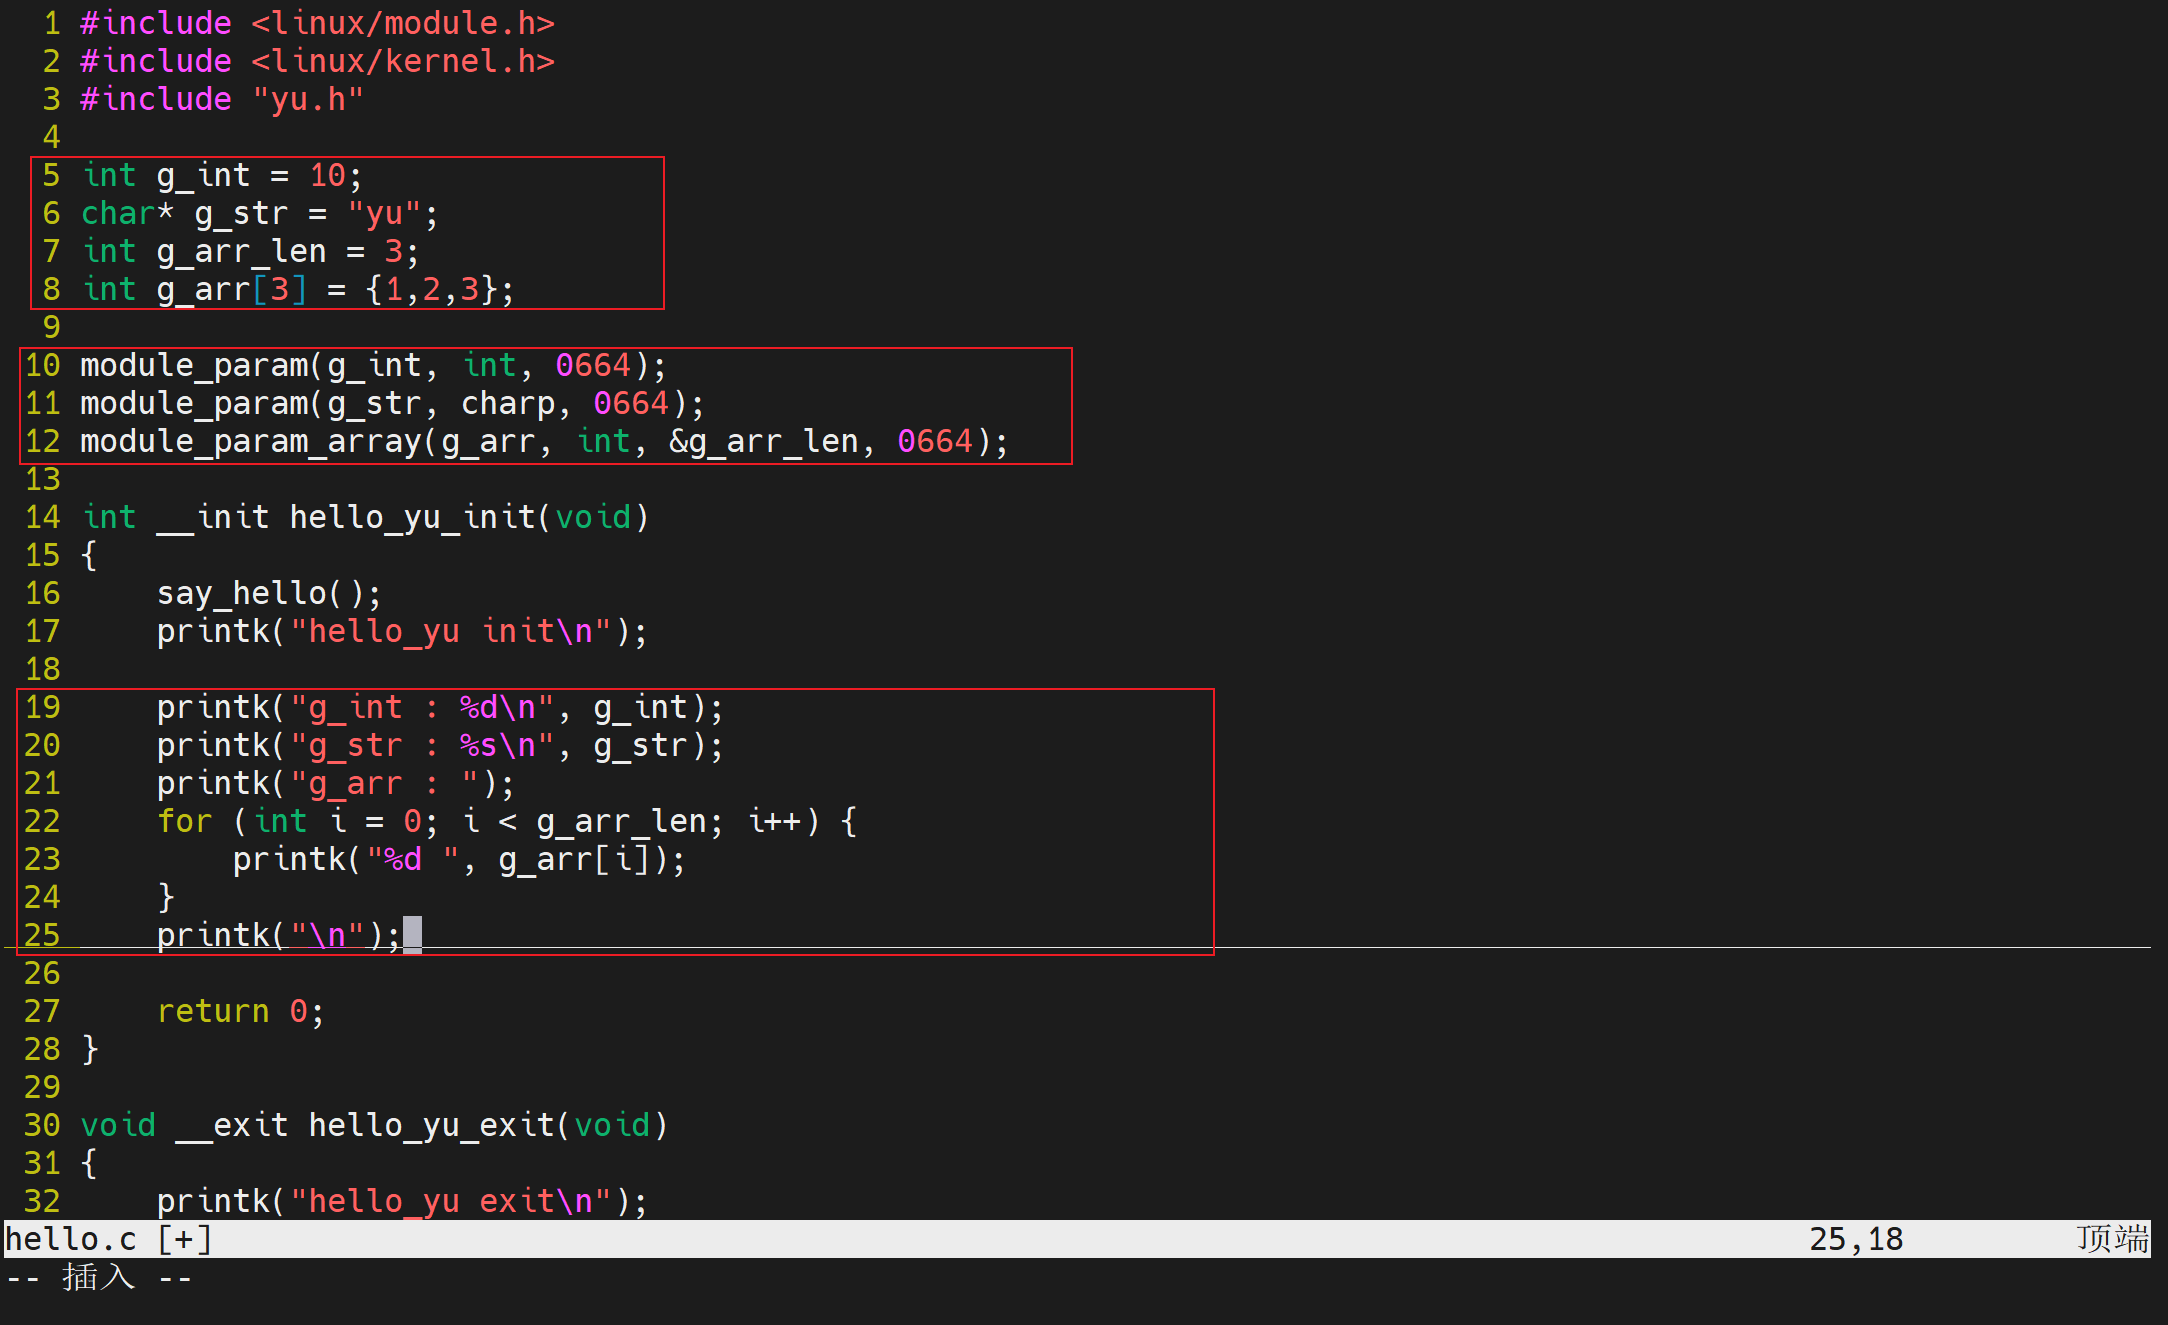This screenshot has width=2168, height=1325.
Task: Click the %d format specifier on line 19
Action: [x=480, y=707]
